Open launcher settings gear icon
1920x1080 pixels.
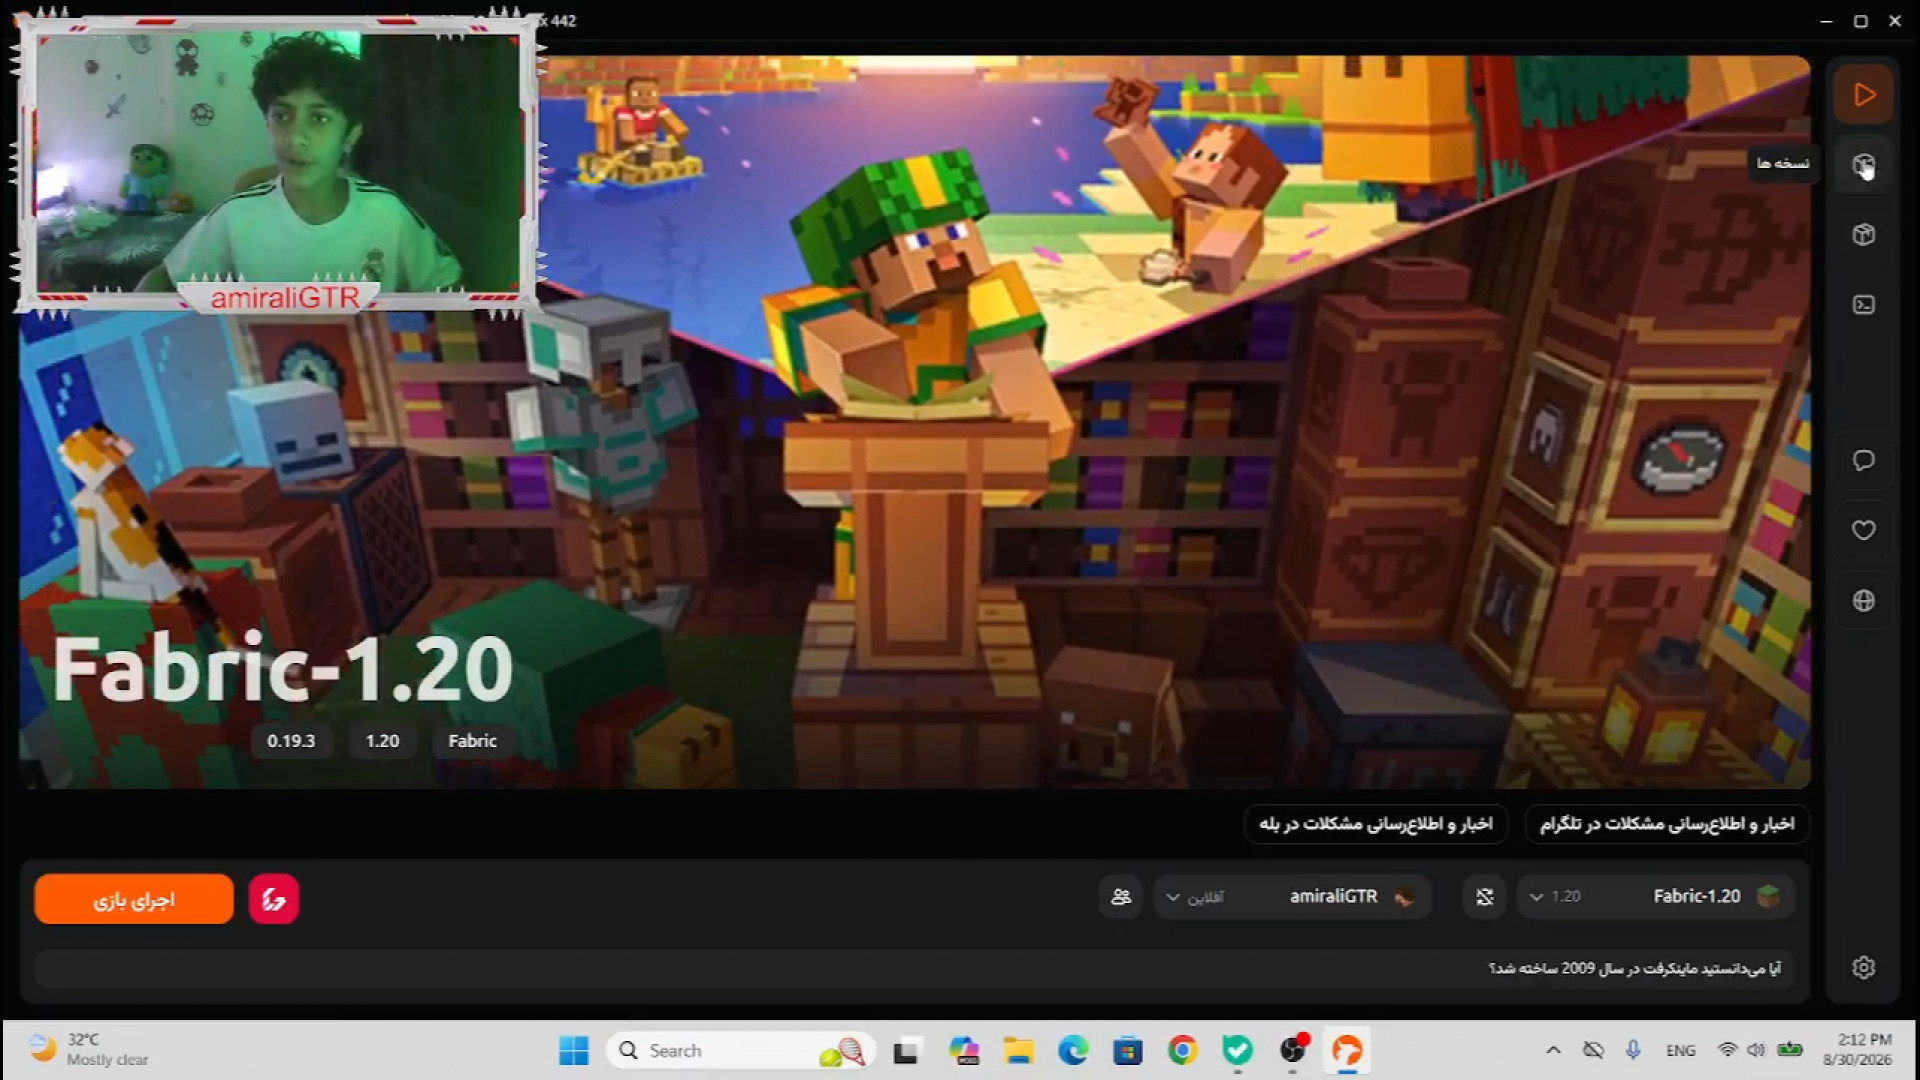(x=1863, y=967)
